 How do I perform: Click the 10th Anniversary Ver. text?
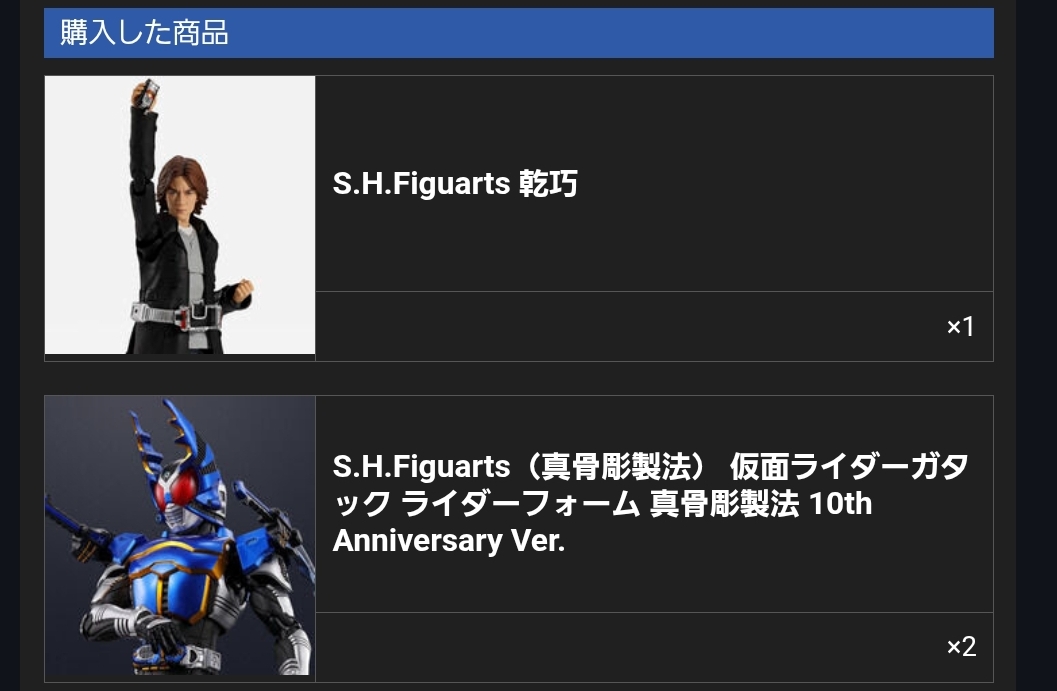coord(602,522)
